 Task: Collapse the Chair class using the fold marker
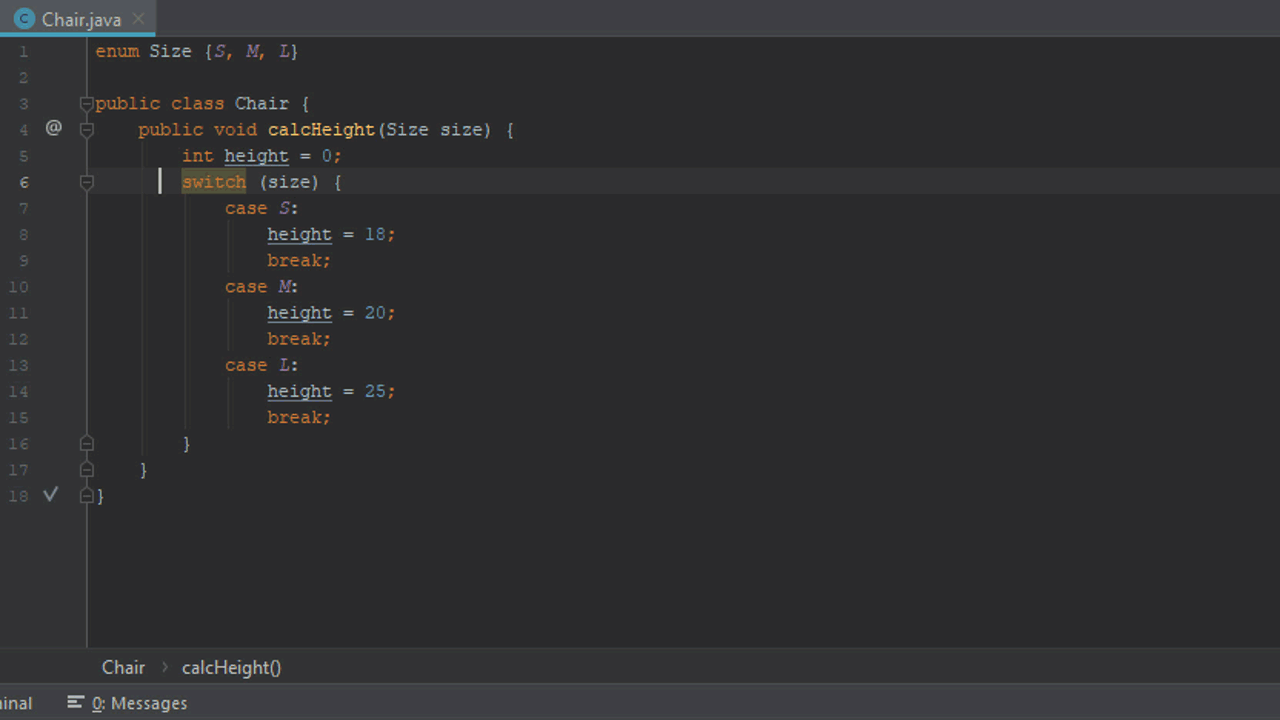(x=86, y=102)
